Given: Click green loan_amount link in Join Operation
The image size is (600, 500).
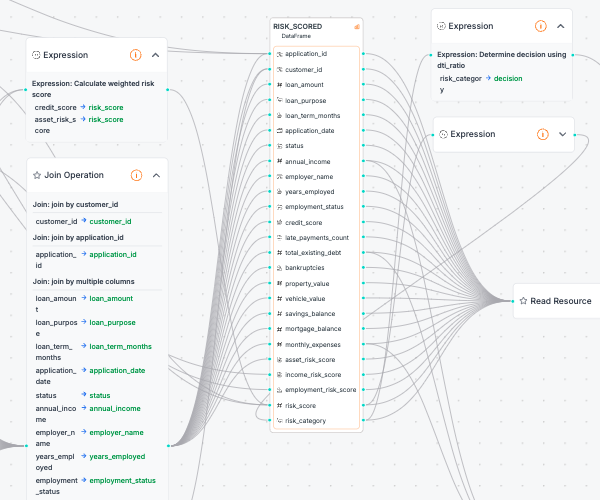Looking at the screenshot, I should point(111,298).
